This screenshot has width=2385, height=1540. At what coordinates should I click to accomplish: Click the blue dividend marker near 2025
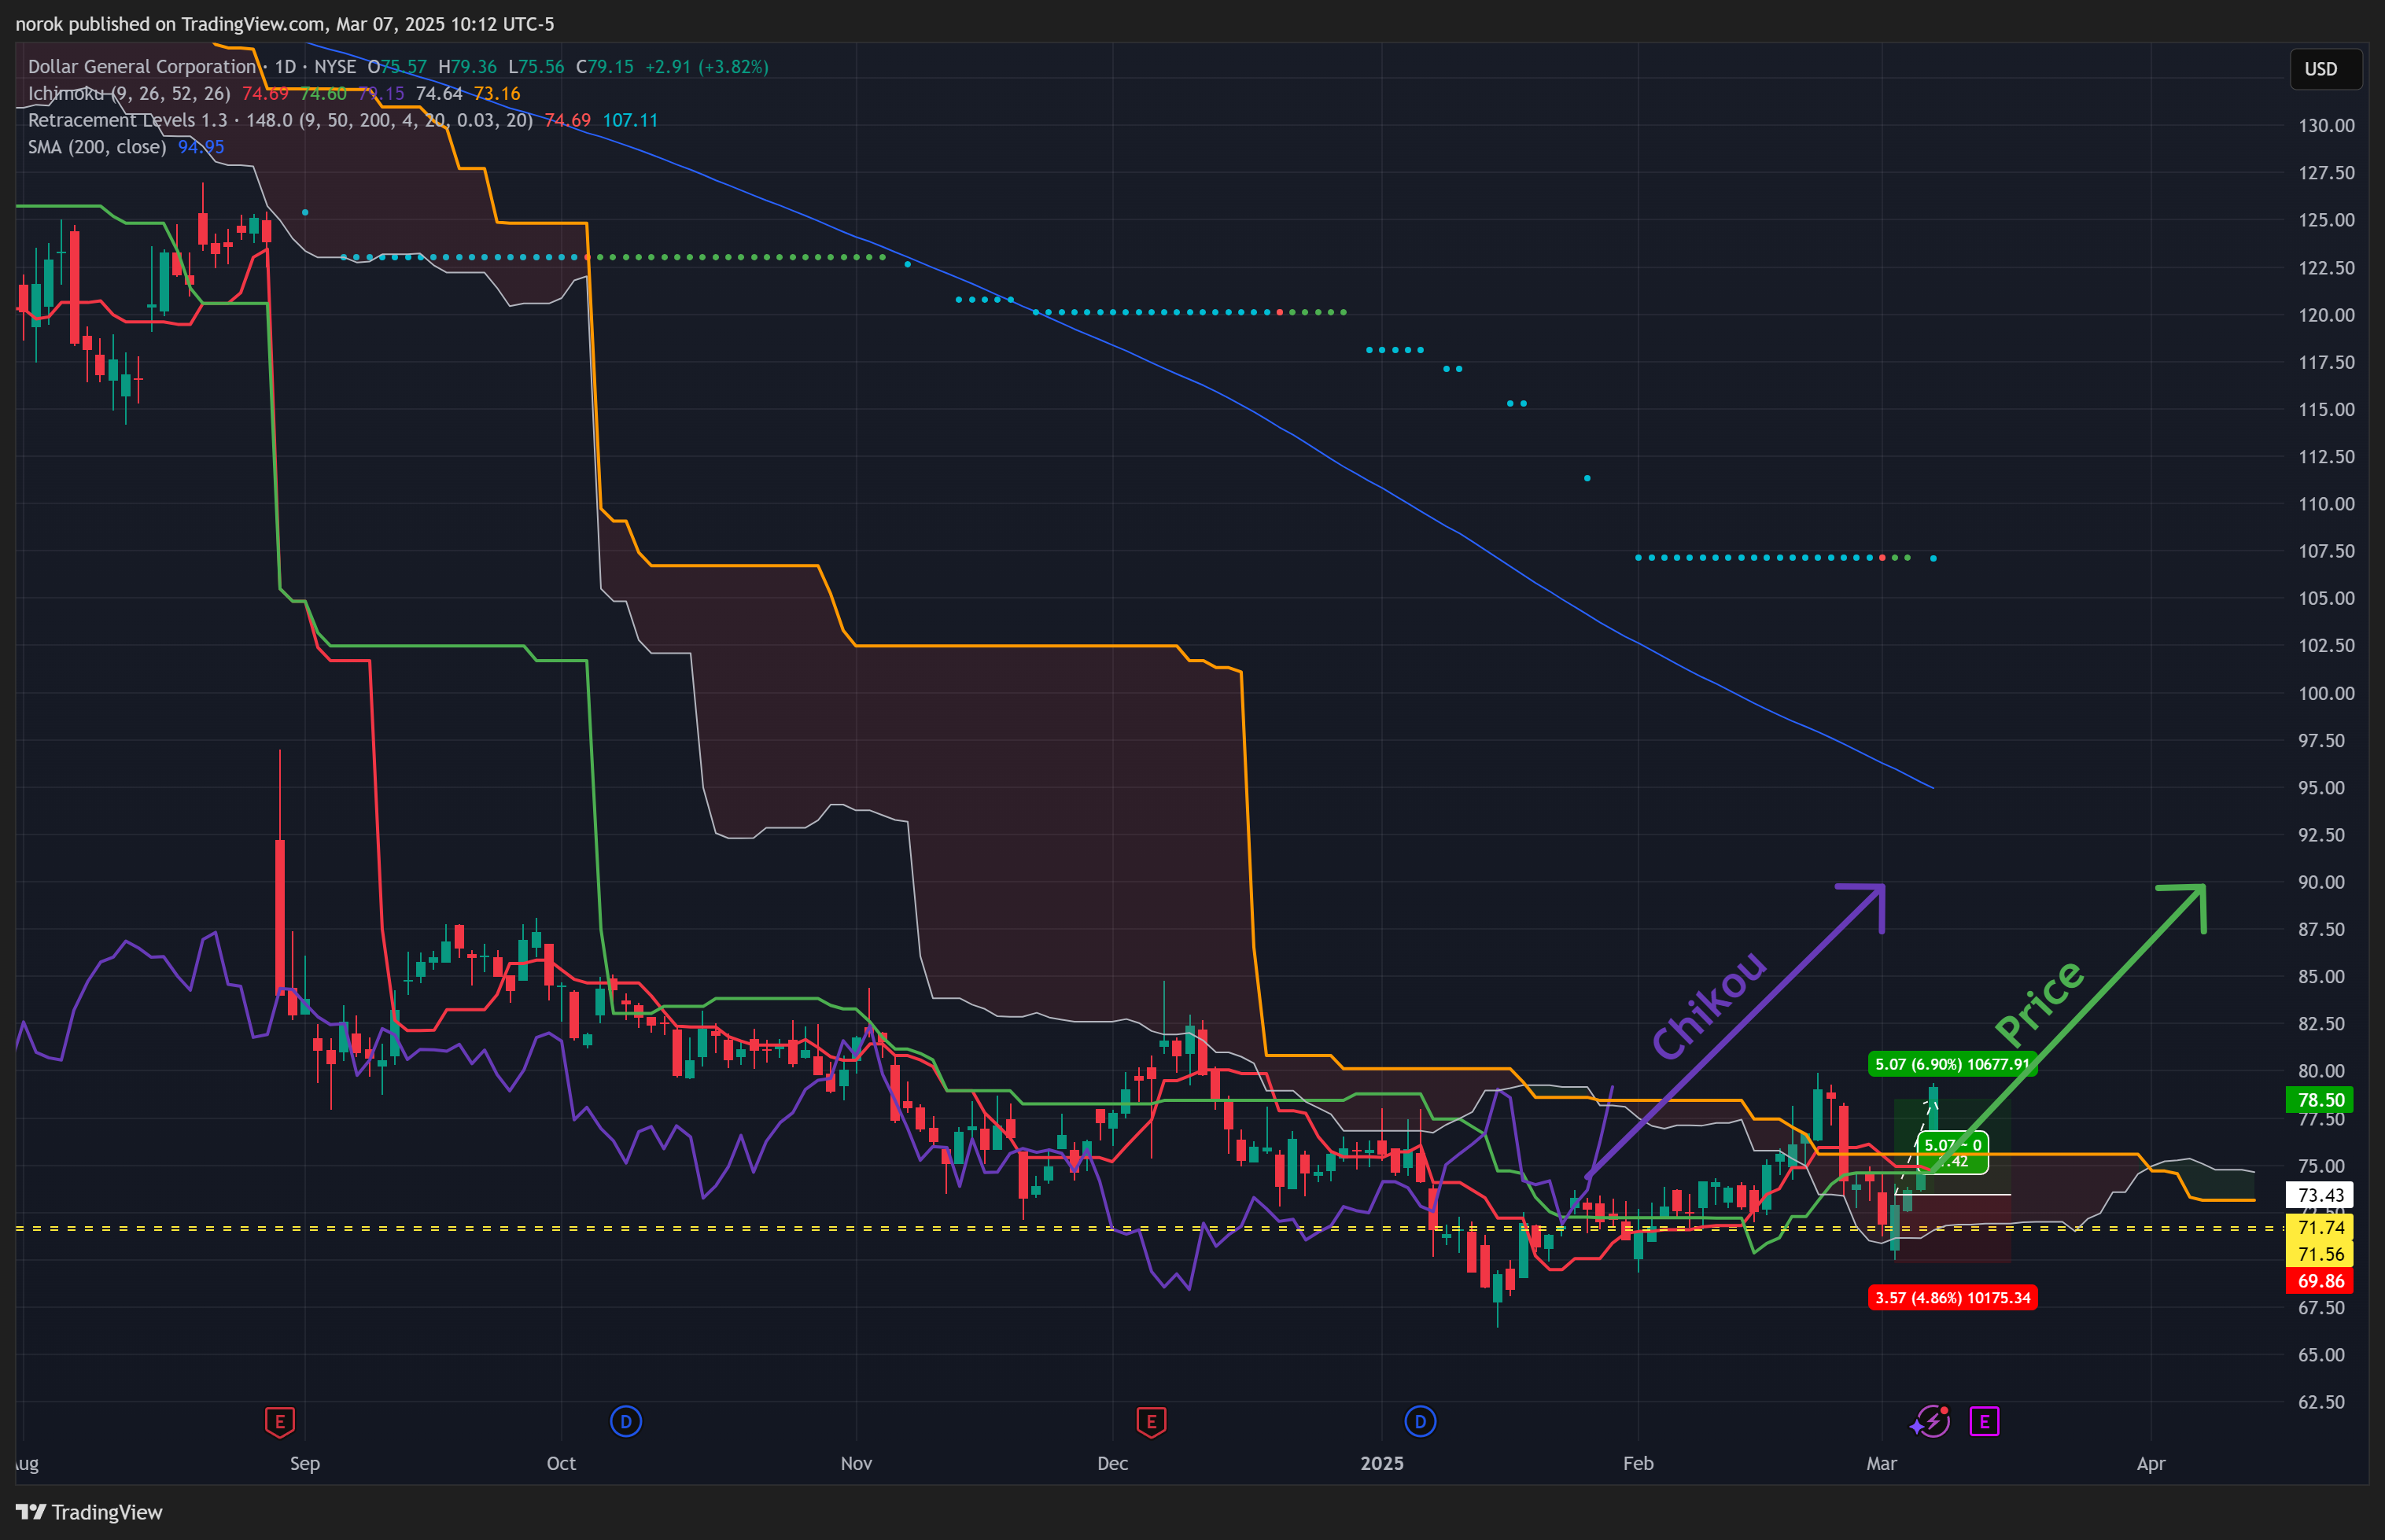click(x=1420, y=1421)
